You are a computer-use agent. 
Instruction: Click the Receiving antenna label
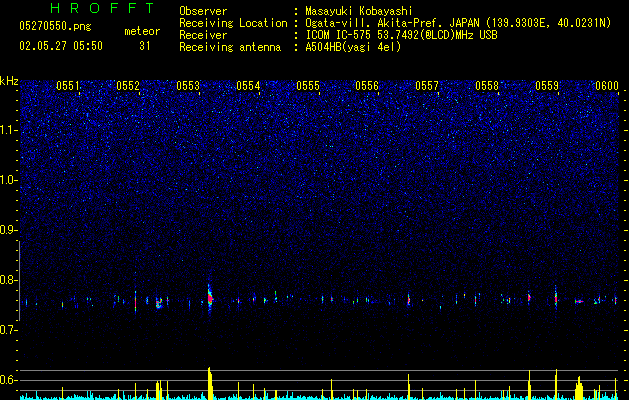click(230, 47)
